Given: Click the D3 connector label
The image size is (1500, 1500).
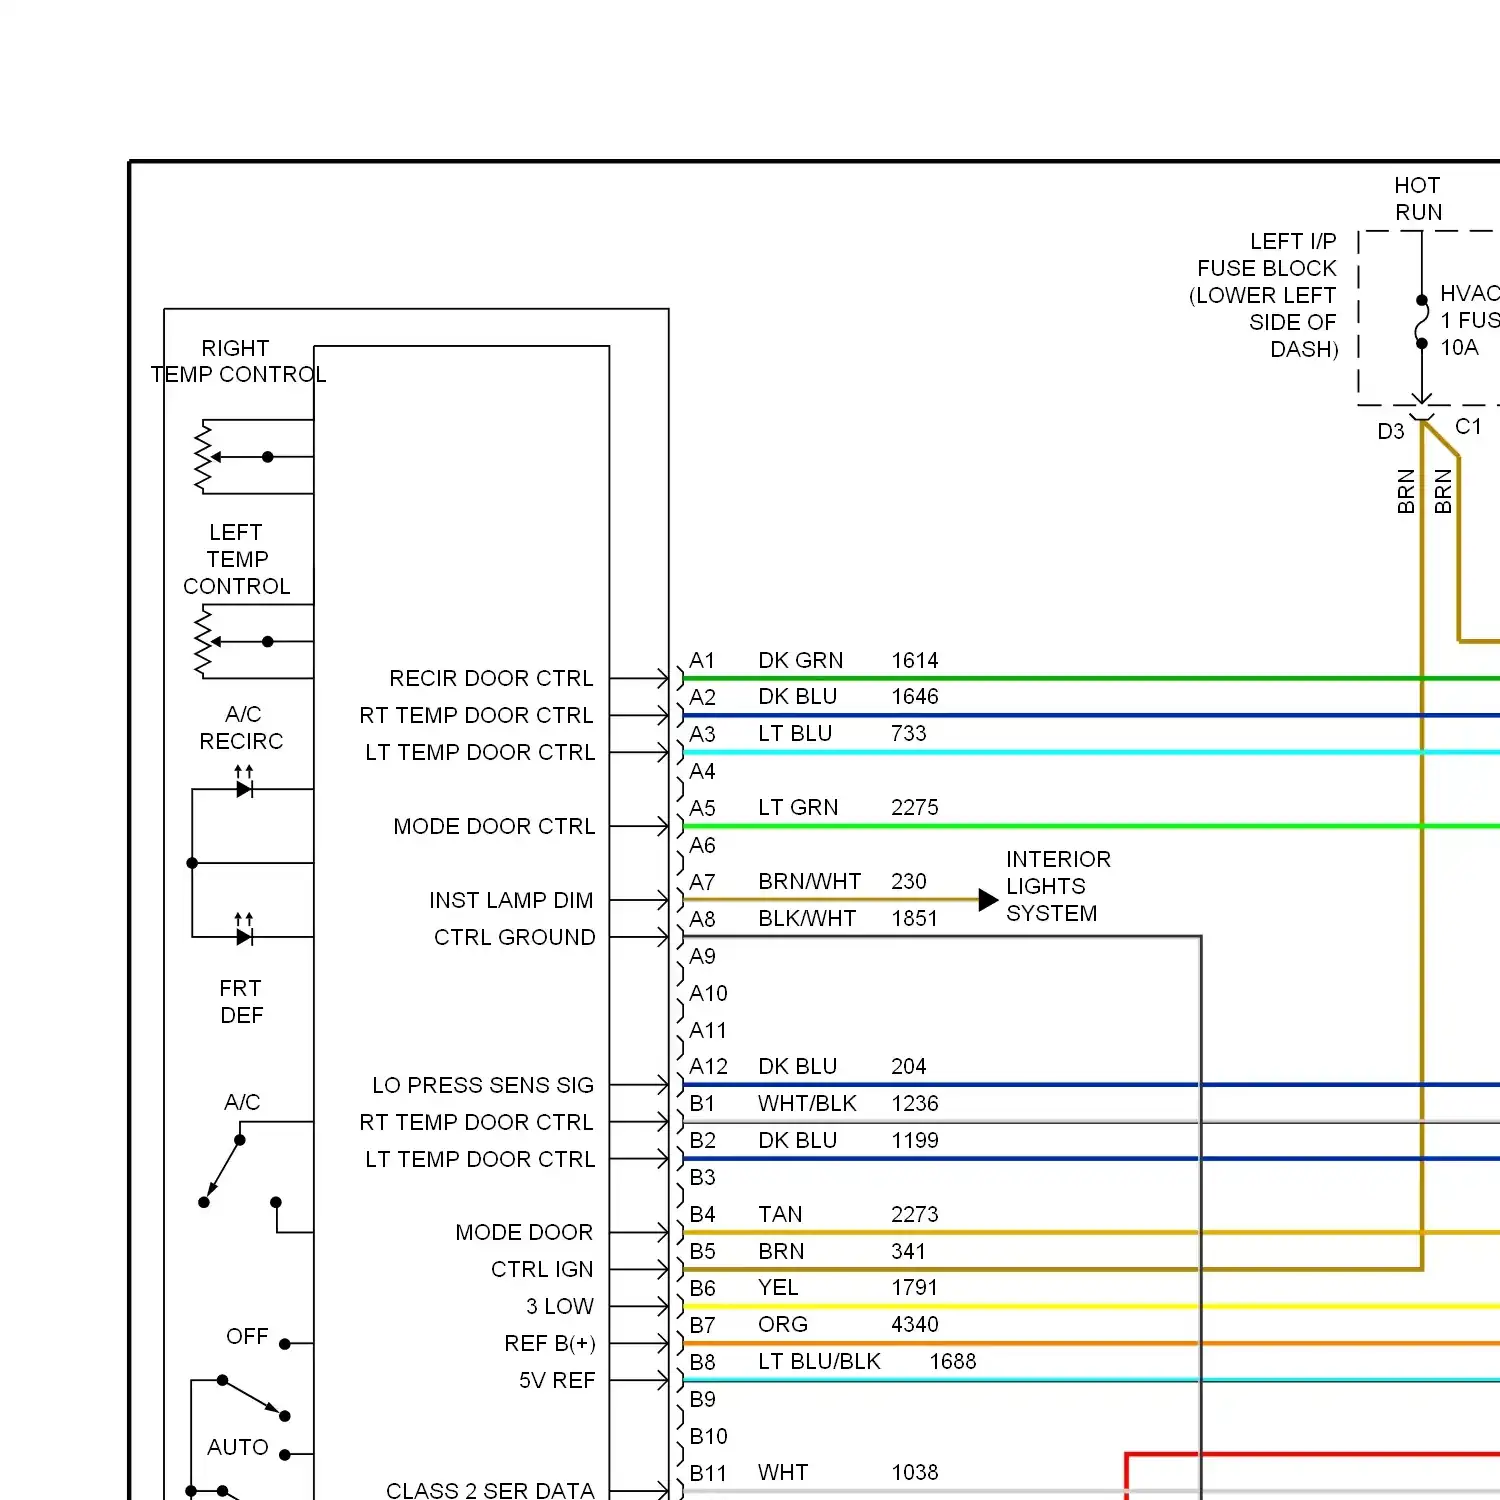Looking at the screenshot, I should [x=1390, y=431].
